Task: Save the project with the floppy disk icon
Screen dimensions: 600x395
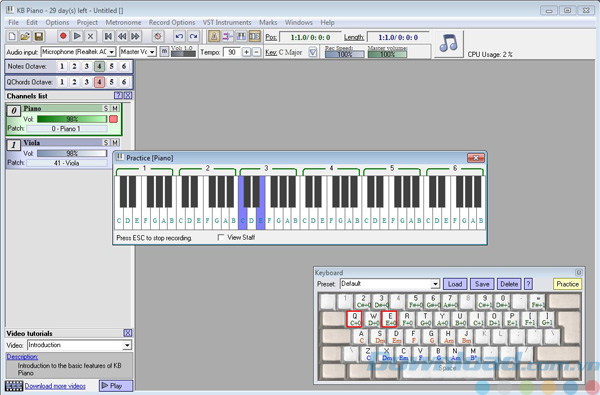Action: [39, 36]
